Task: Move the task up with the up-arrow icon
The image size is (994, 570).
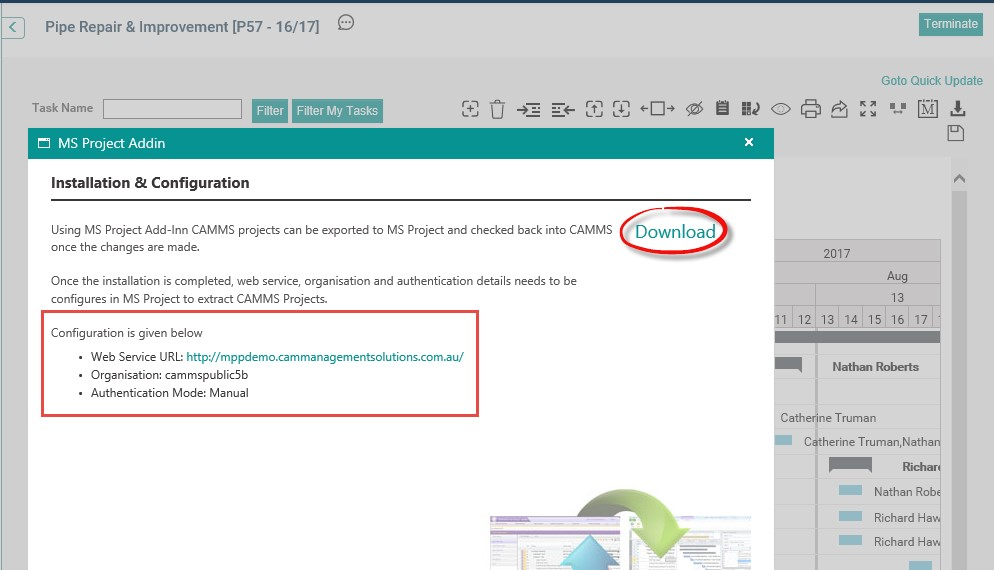Action: [x=594, y=109]
